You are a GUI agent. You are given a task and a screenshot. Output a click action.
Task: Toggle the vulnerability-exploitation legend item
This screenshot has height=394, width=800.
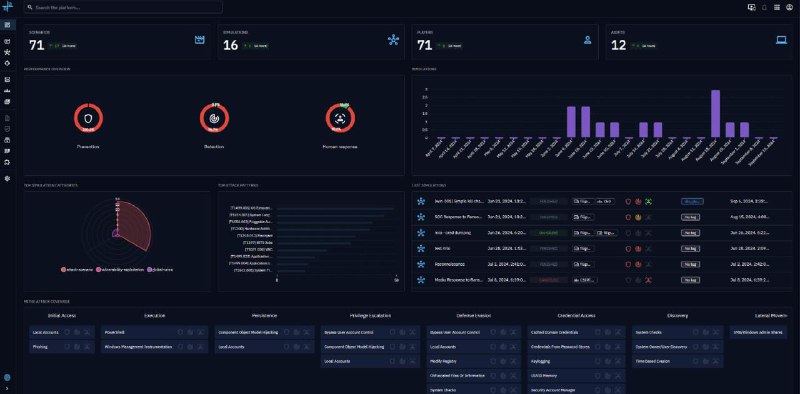click(x=119, y=269)
